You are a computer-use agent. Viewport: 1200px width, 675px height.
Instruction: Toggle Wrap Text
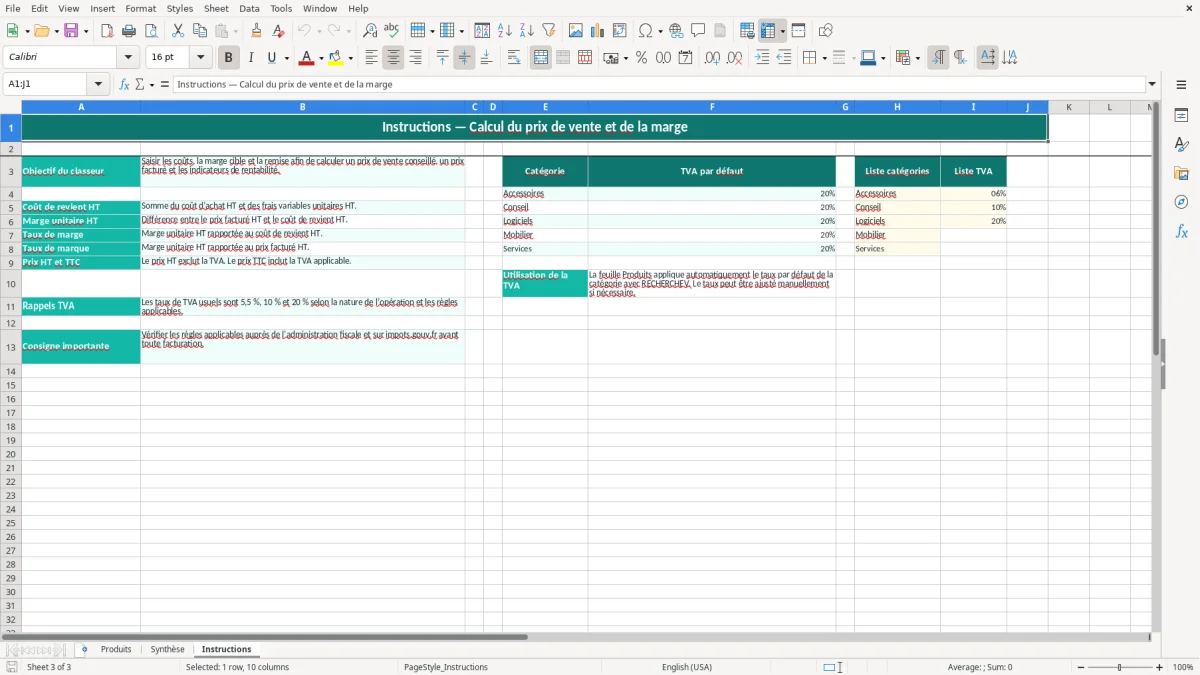(514, 58)
